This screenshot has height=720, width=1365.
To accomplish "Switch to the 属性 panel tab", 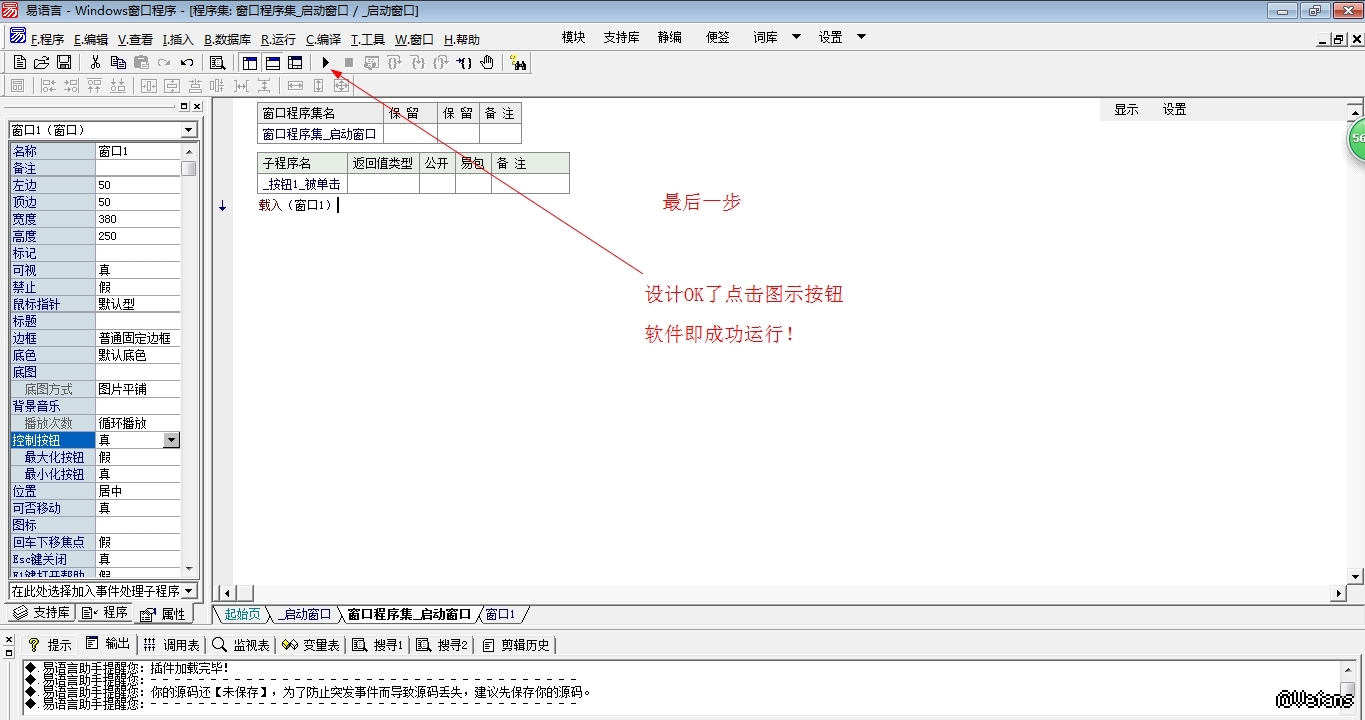I will pyautogui.click(x=163, y=613).
